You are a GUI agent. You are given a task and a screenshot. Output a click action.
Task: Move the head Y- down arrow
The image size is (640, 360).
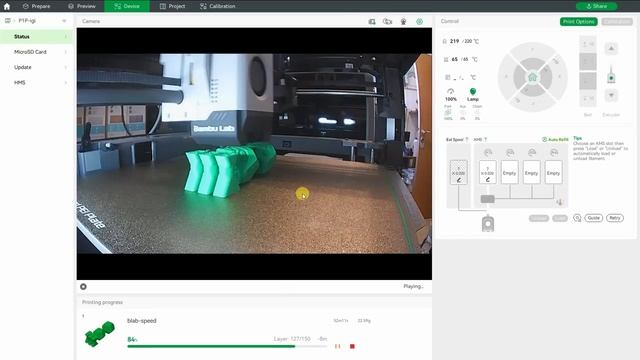(532, 104)
